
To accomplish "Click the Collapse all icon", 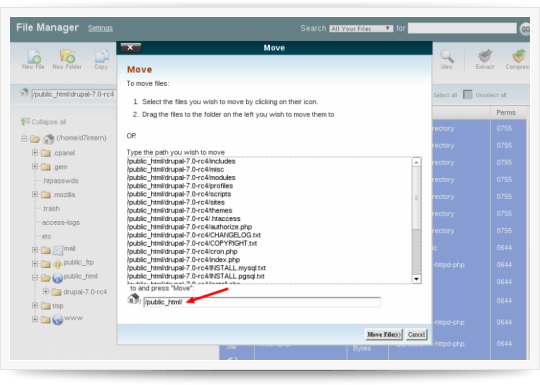I will click(x=25, y=122).
